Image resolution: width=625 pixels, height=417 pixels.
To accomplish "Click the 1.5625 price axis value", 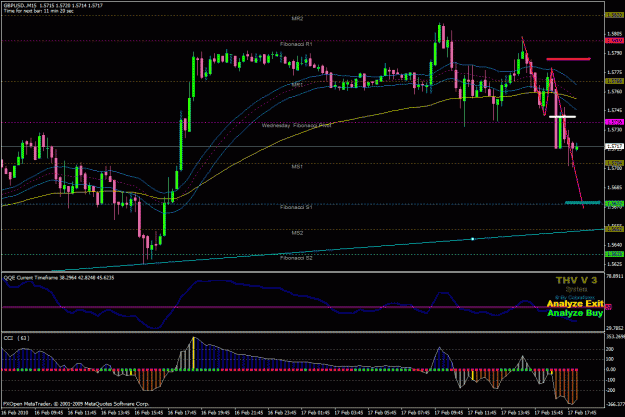I will tap(614, 264).
